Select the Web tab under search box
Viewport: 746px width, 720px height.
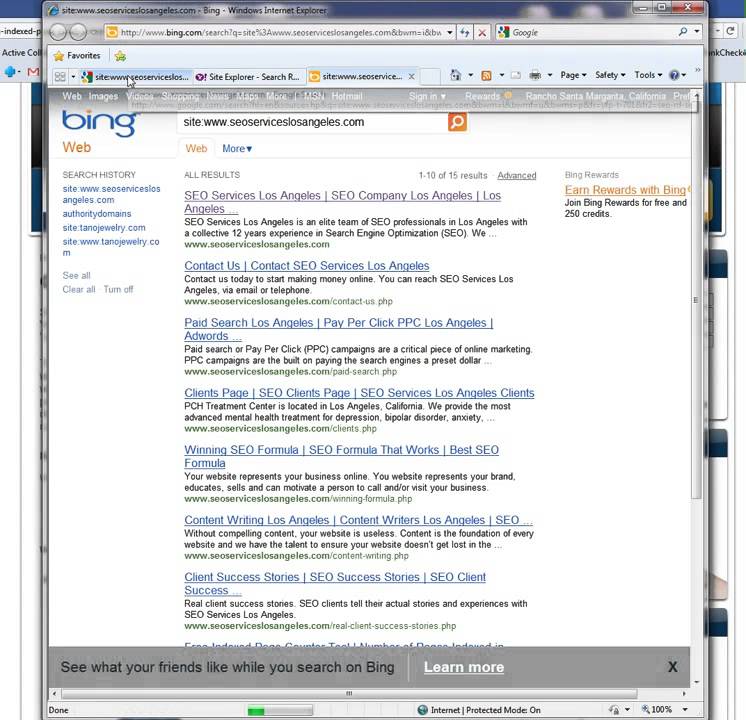click(x=196, y=148)
